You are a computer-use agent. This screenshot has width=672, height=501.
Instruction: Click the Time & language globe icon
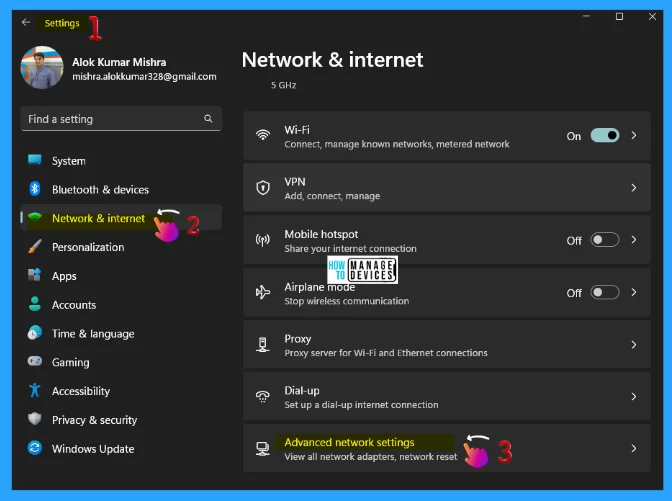[x=35, y=333]
